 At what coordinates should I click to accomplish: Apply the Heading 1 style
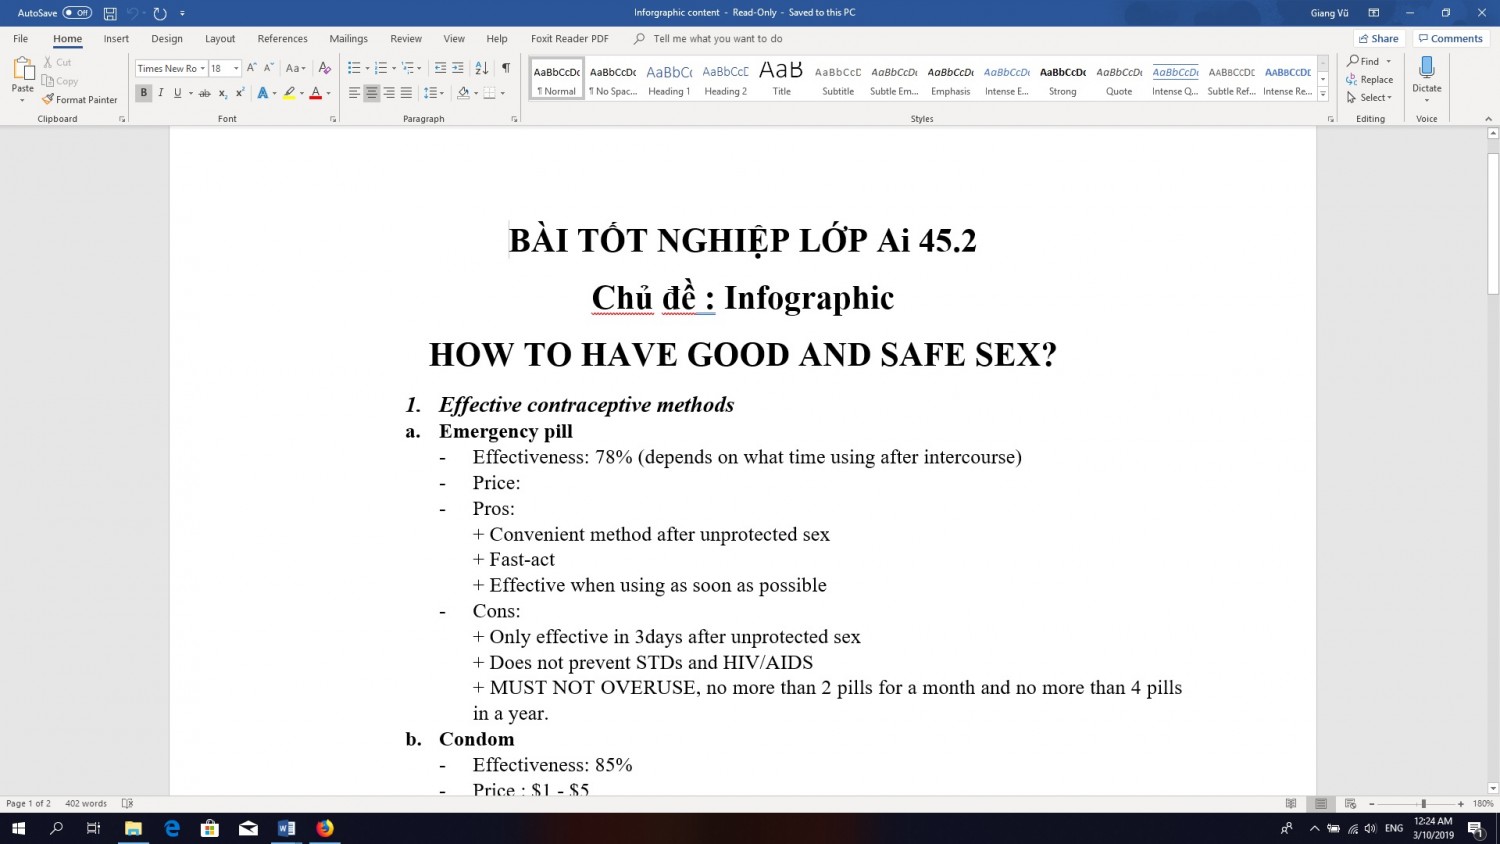pos(669,79)
